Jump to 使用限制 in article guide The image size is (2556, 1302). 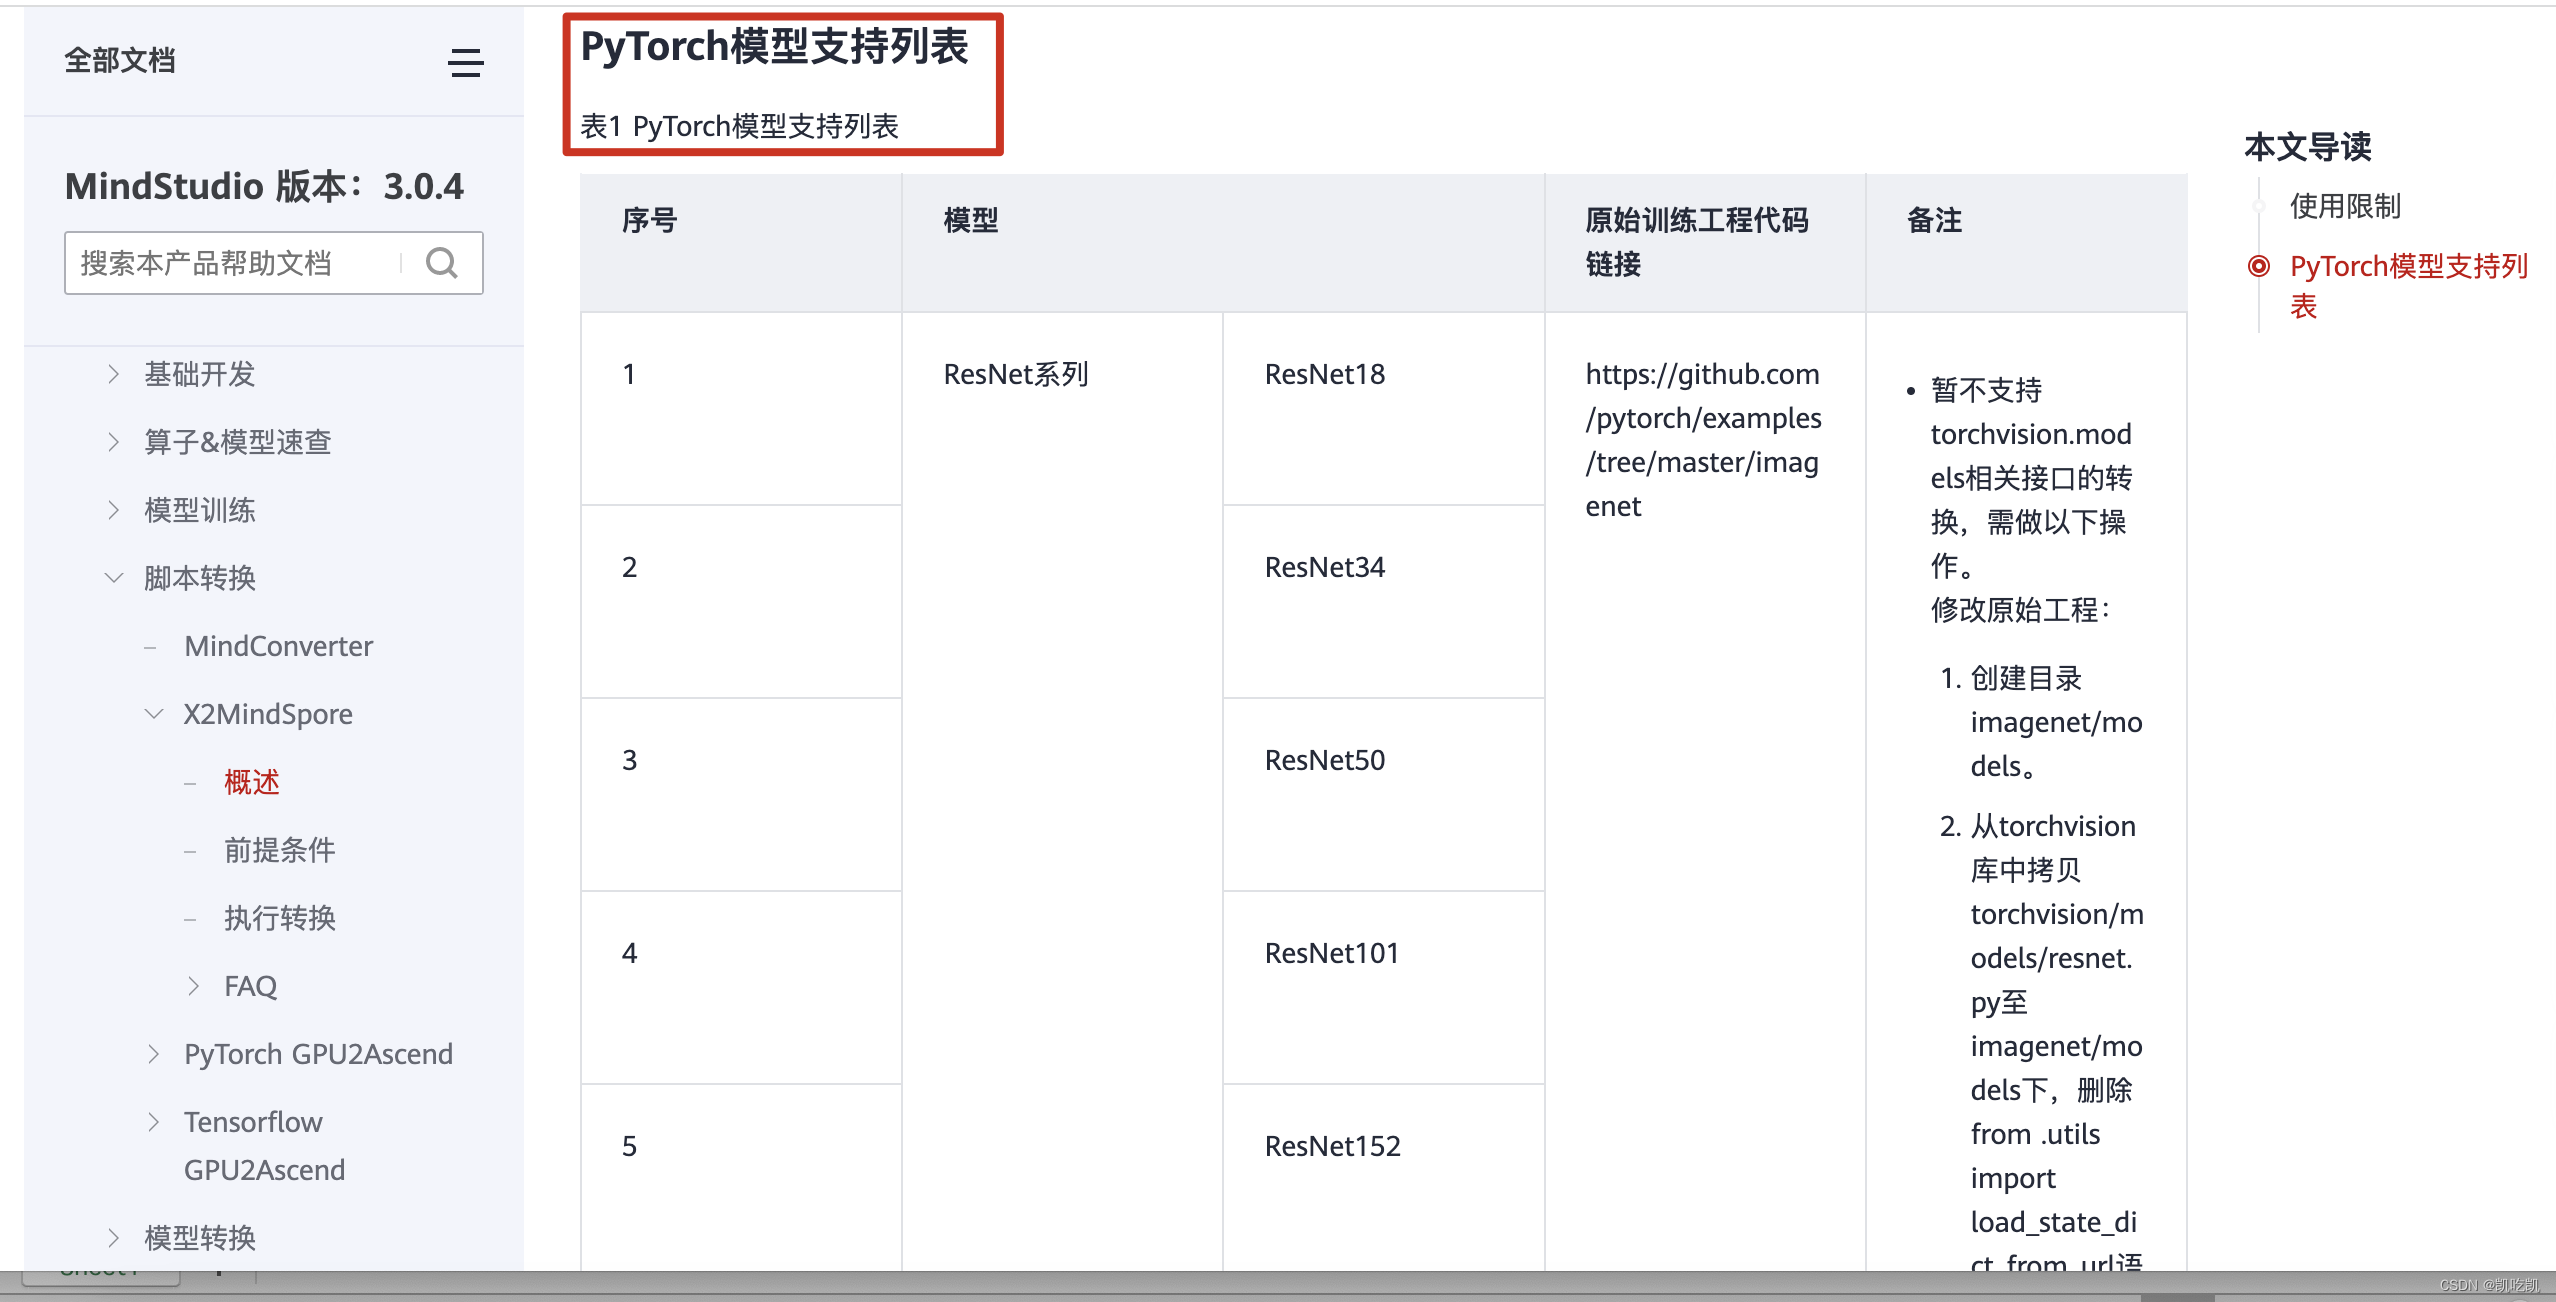[2344, 206]
